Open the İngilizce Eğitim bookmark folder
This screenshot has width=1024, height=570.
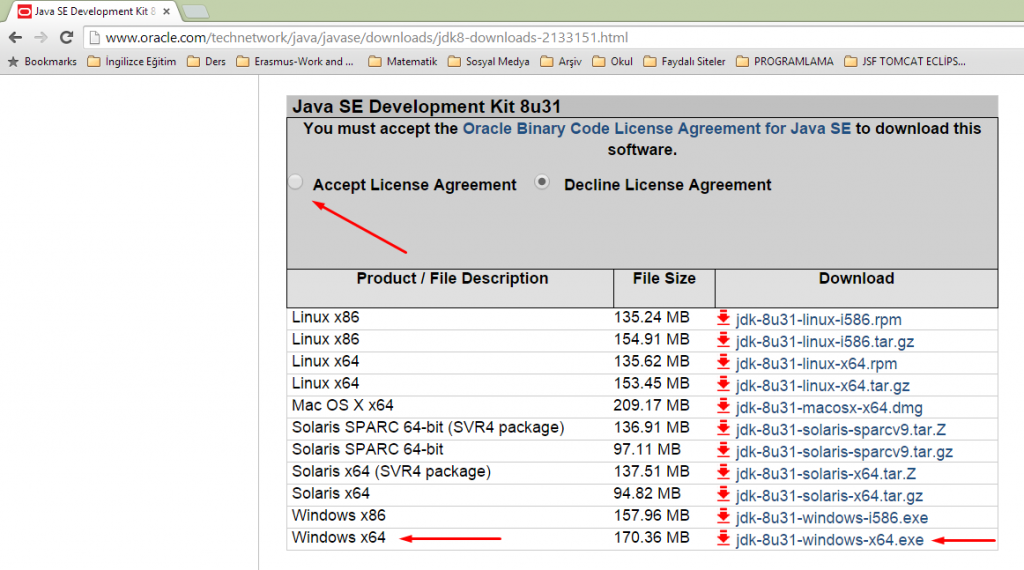[x=132, y=62]
